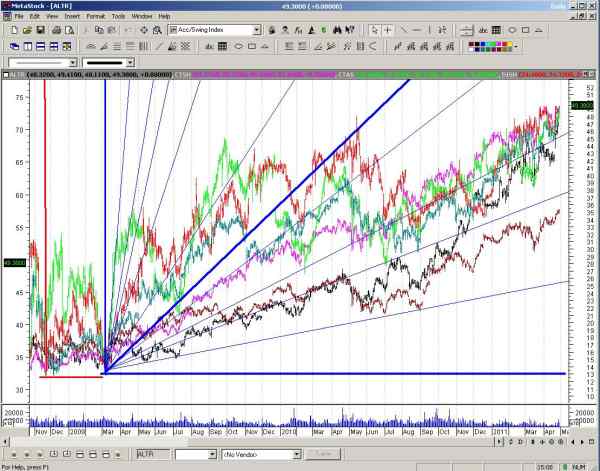The image size is (600, 471).
Task: Open the Edit menu
Action: tap(35, 16)
